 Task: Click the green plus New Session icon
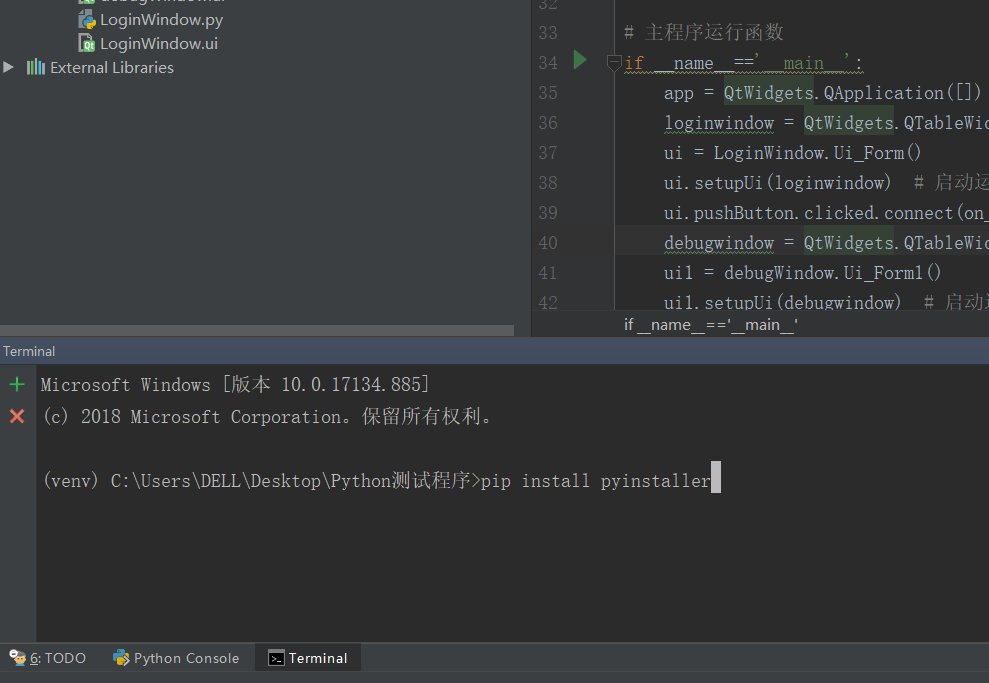tap(17, 384)
